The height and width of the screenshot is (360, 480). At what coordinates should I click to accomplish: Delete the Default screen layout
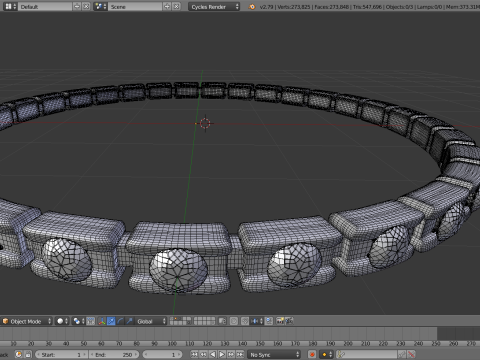(86, 6)
